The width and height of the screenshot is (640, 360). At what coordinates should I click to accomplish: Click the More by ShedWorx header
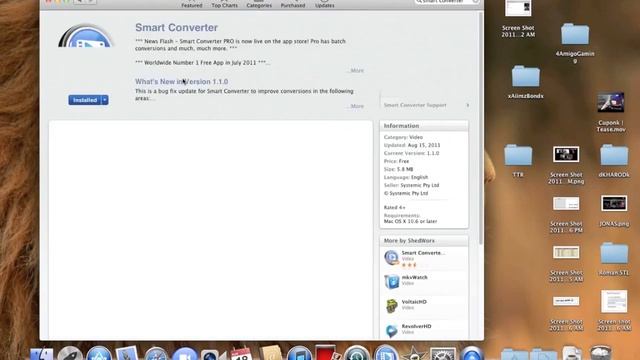(424, 241)
